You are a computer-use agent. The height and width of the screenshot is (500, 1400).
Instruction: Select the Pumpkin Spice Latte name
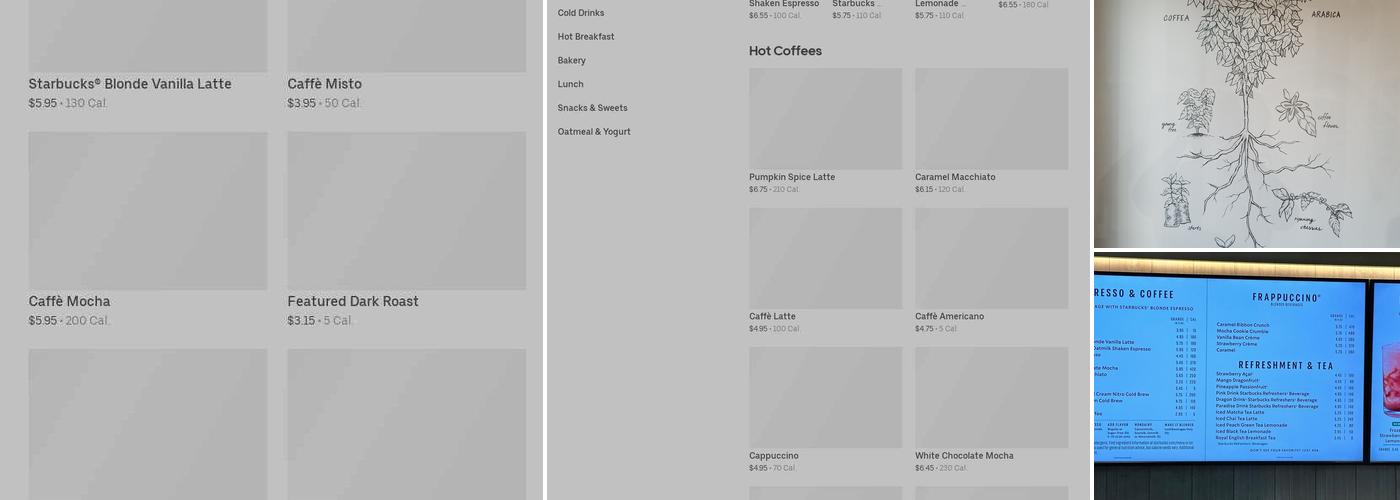(792, 177)
